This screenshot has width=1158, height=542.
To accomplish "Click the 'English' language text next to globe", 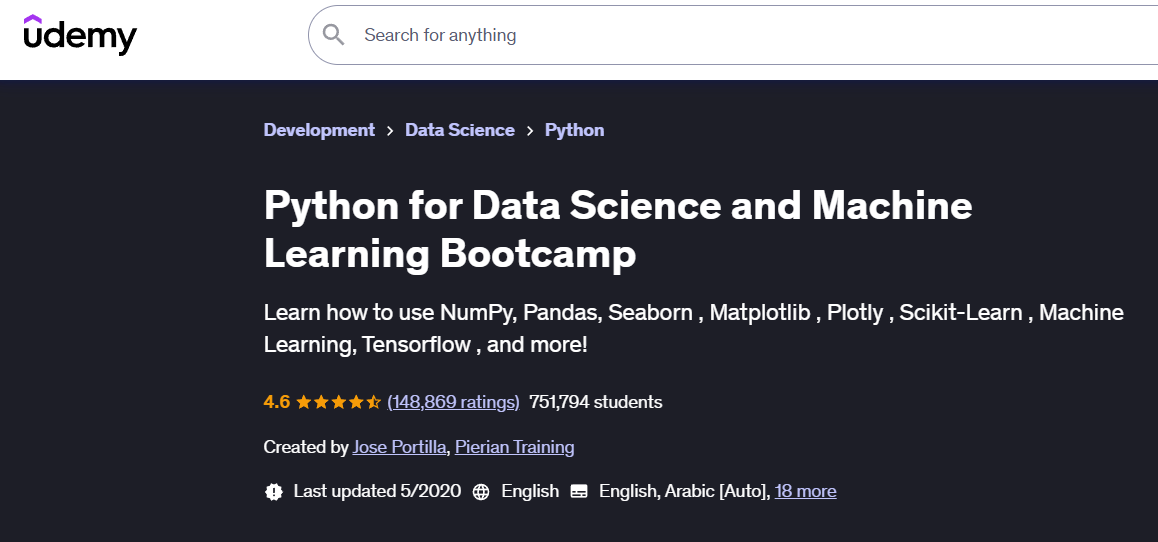I will 530,491.
